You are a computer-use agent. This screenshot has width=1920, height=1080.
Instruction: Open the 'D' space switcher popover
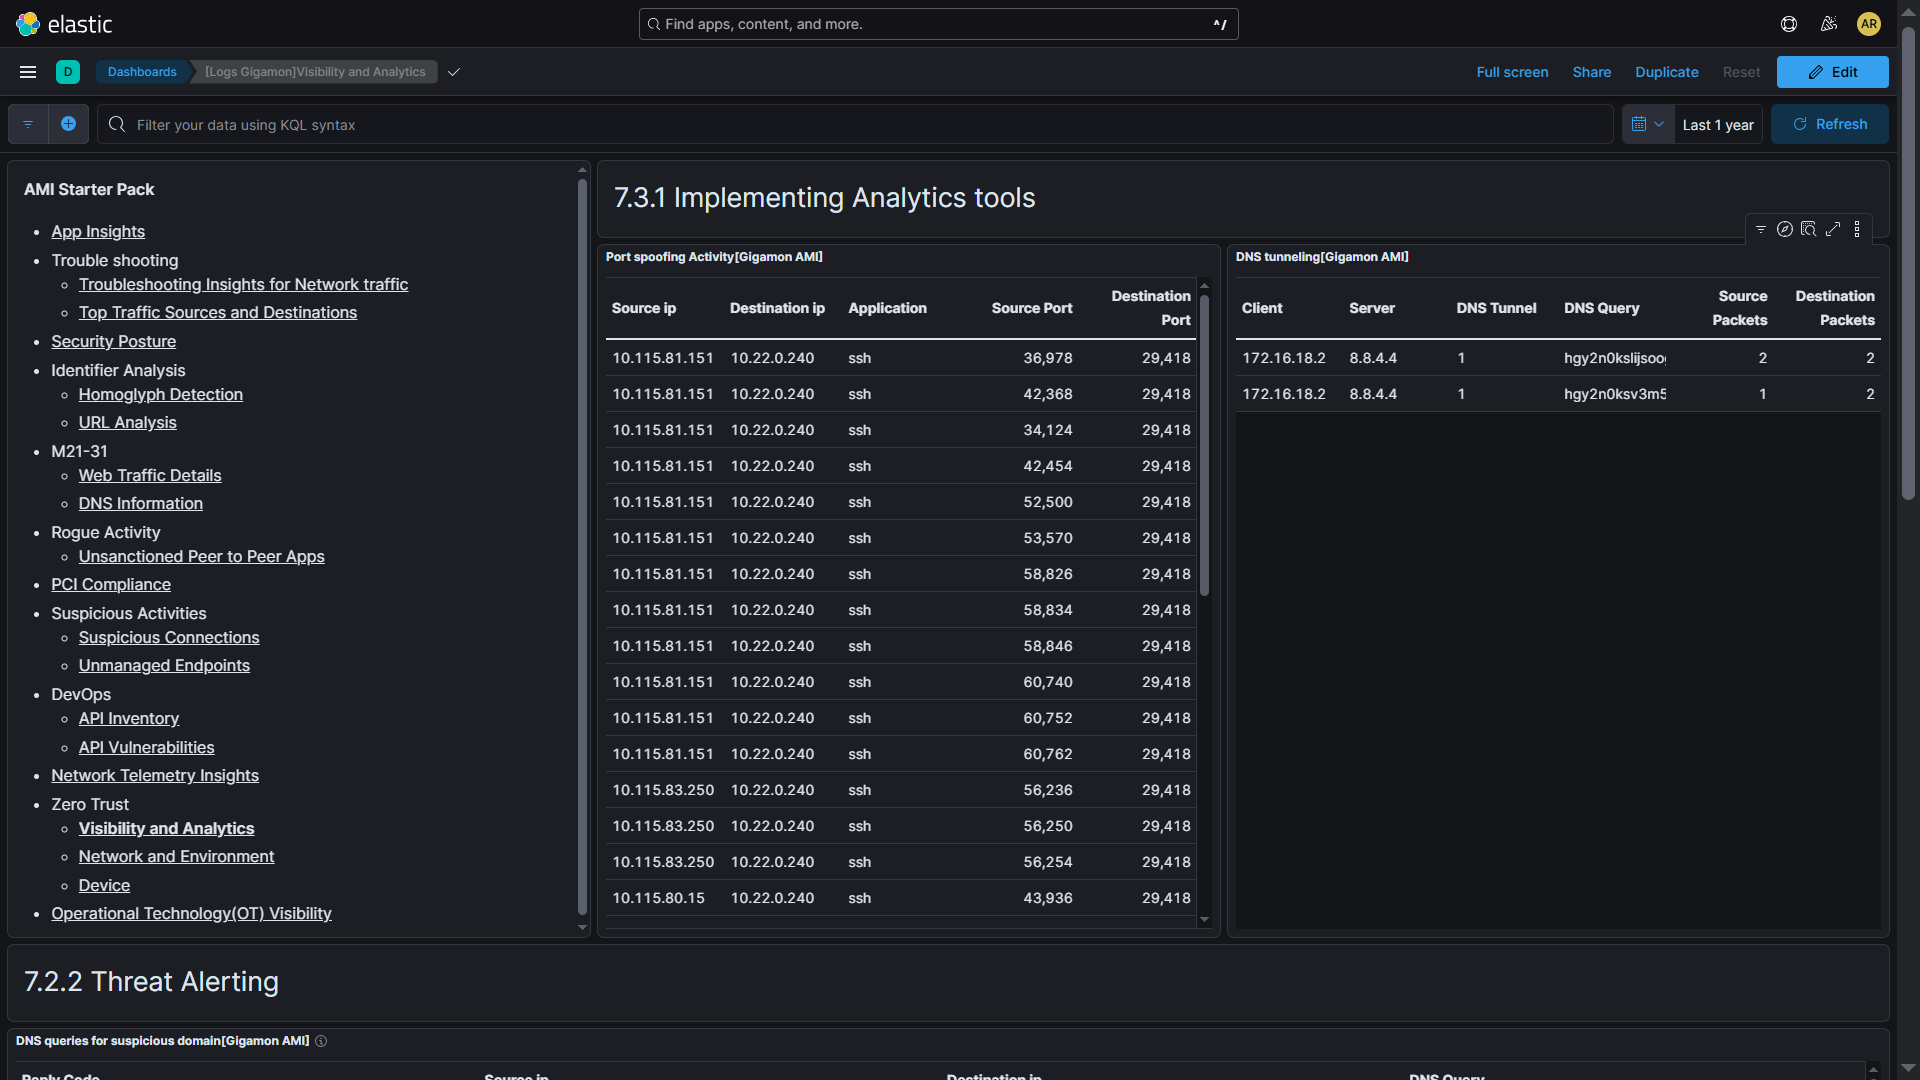[x=67, y=71]
